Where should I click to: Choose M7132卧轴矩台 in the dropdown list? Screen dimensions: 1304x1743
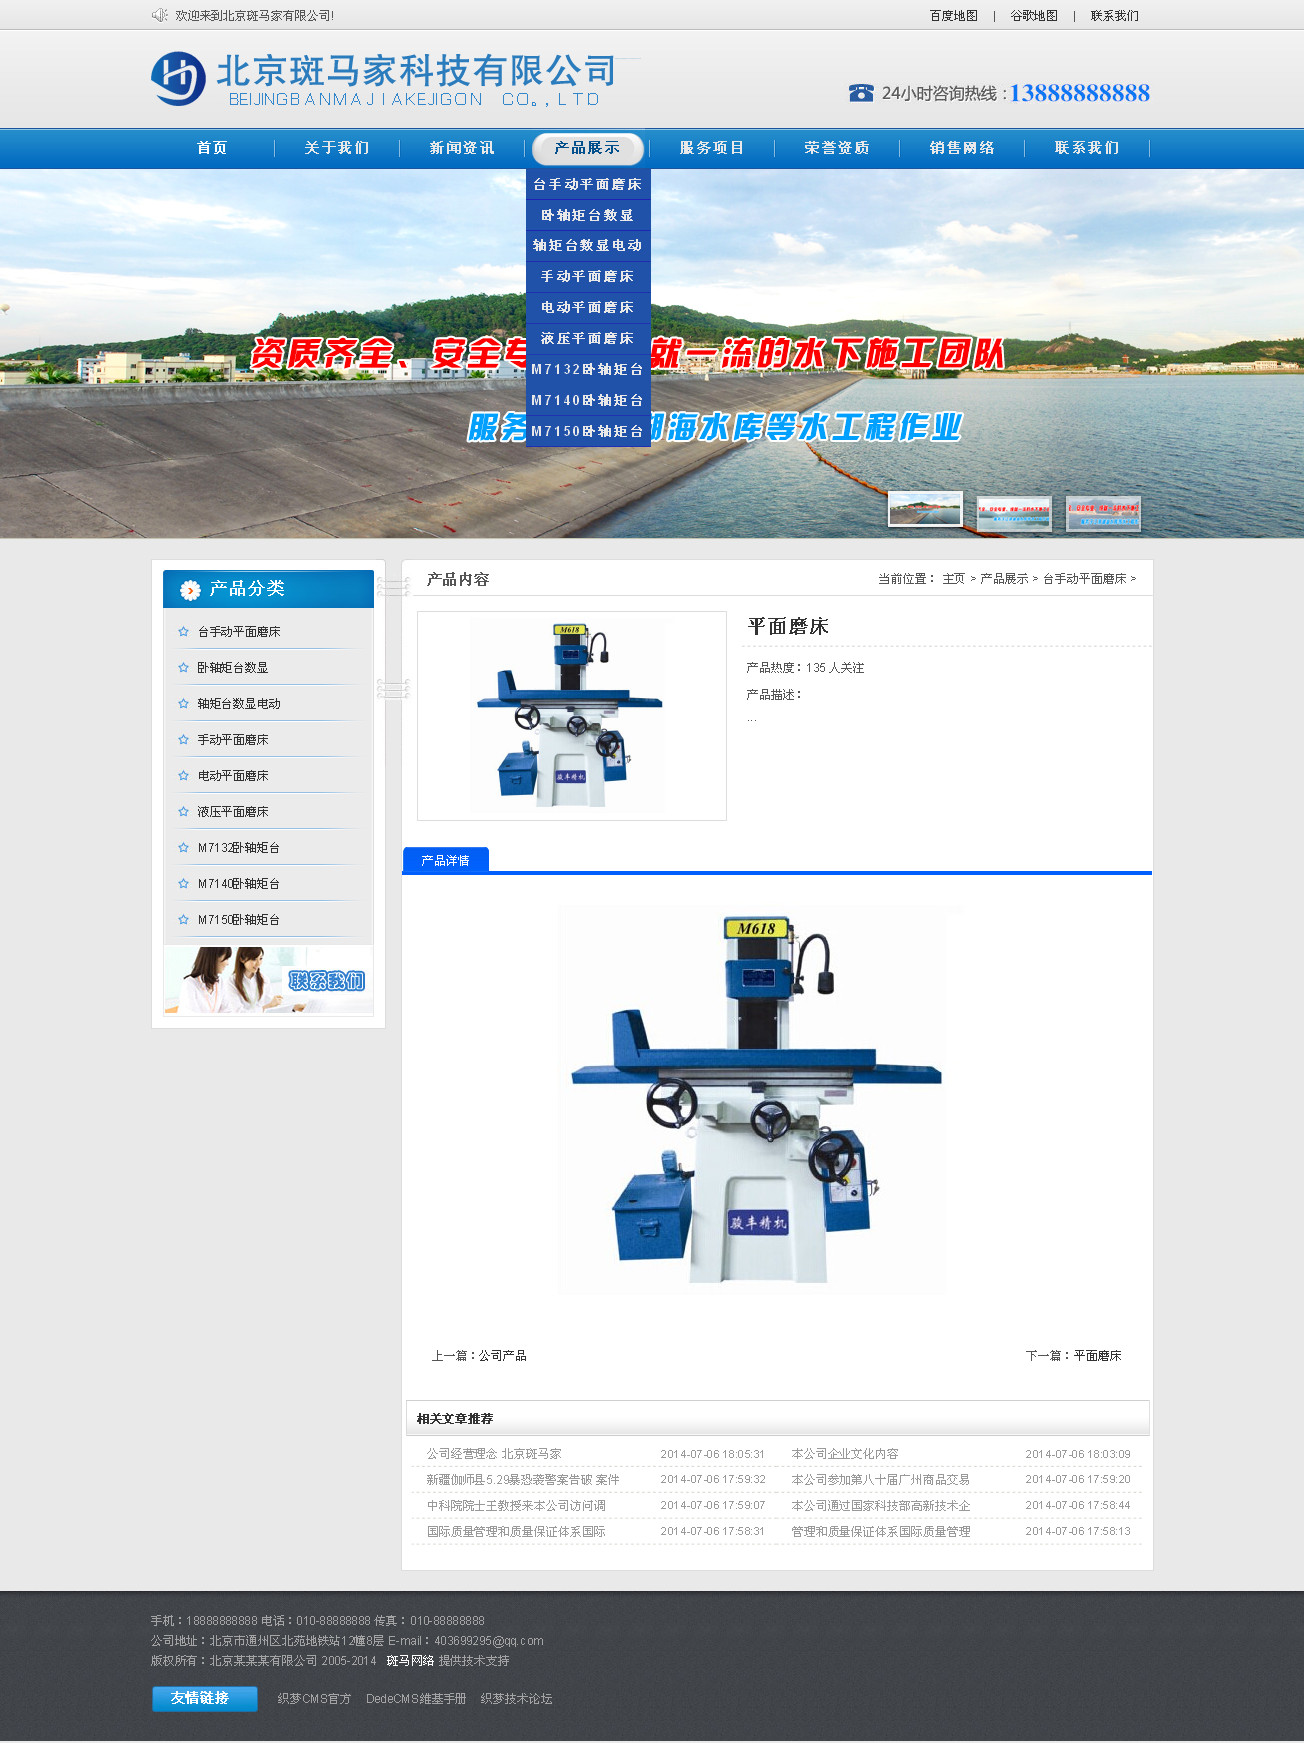[x=587, y=369]
